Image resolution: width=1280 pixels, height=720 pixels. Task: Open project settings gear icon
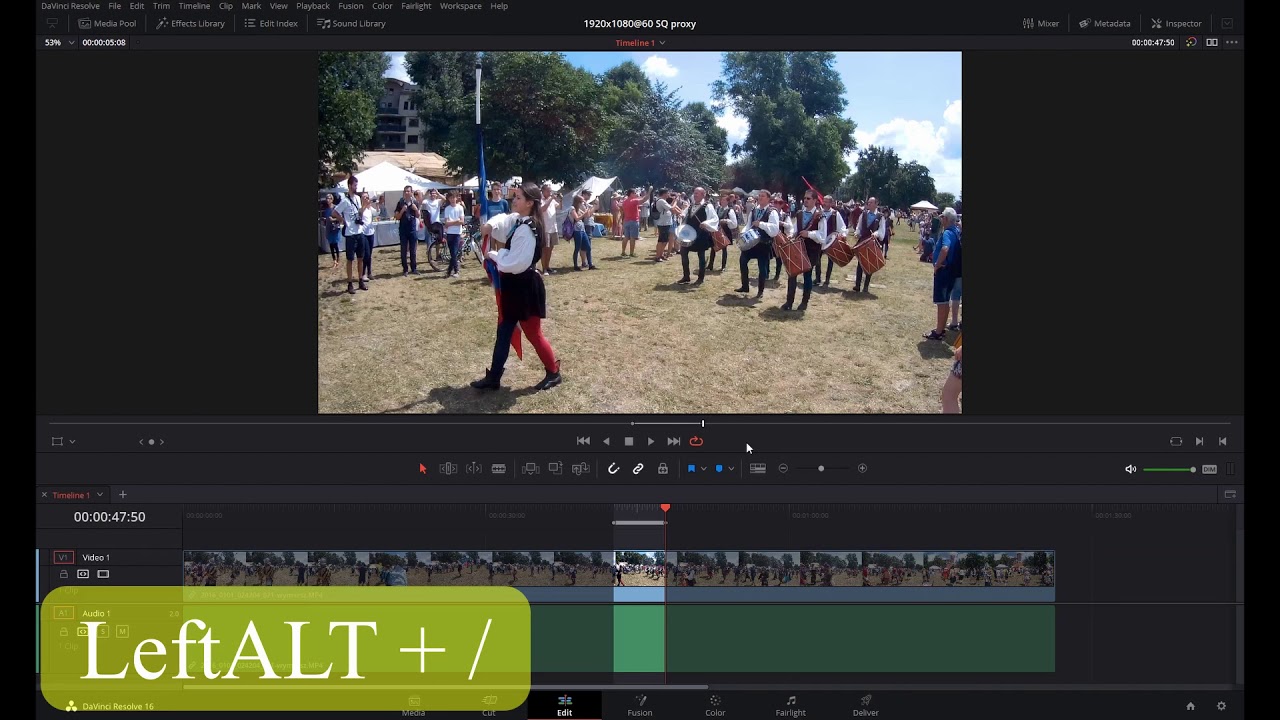[x=1221, y=706]
